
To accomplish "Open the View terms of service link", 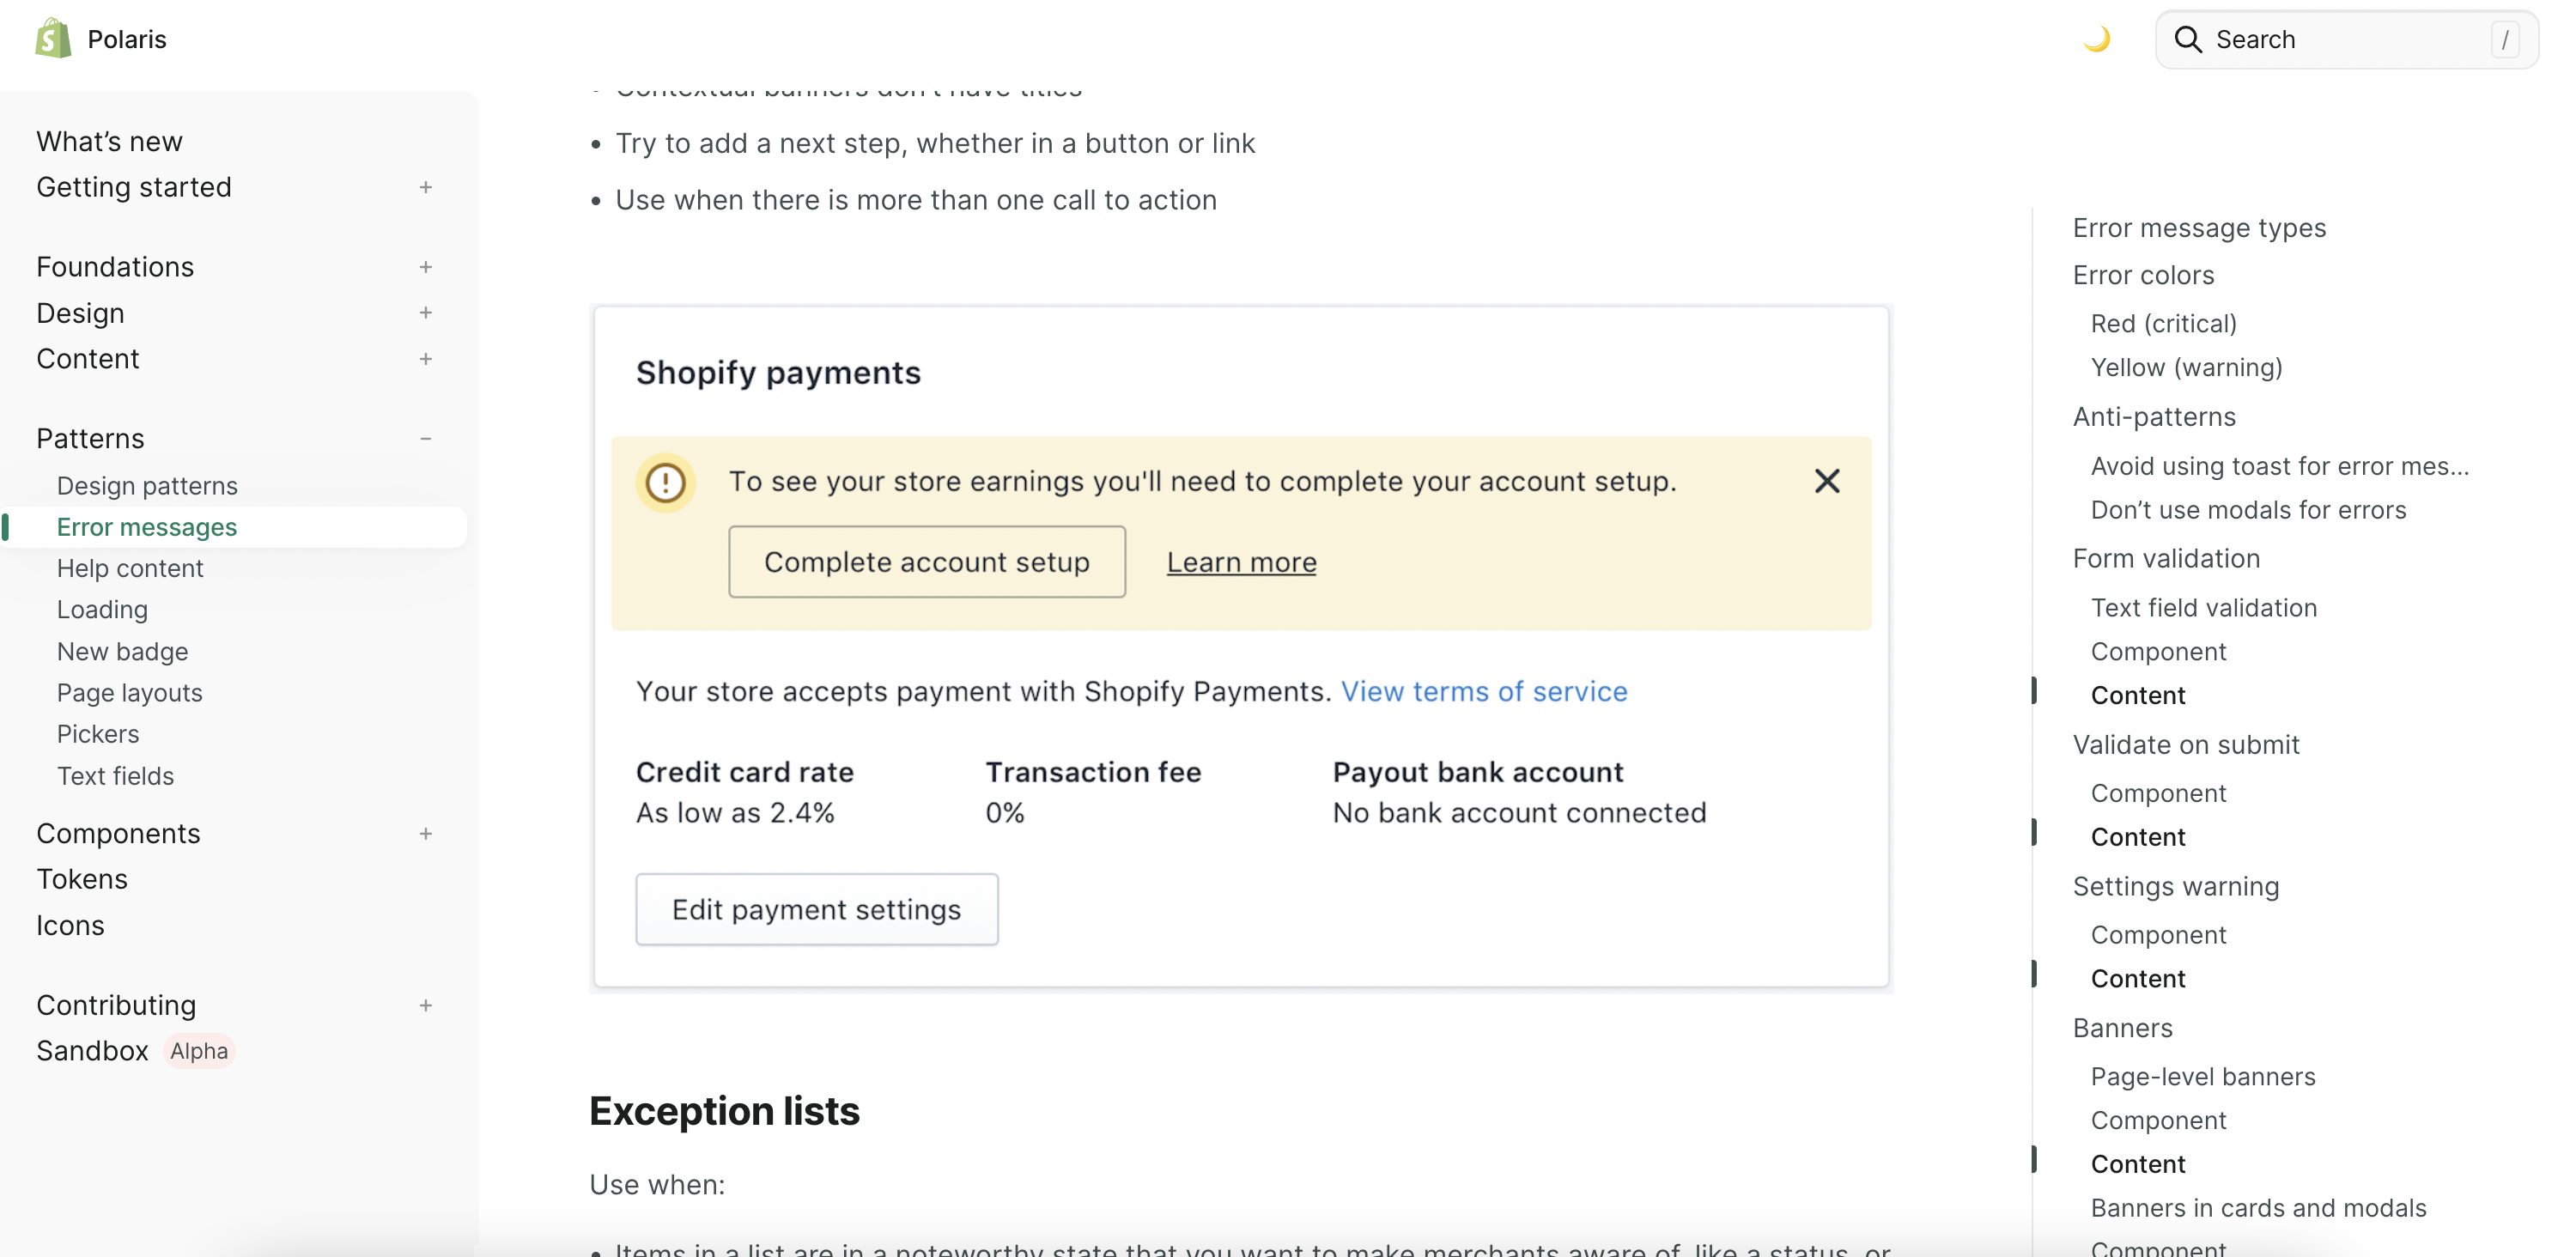I will coord(1483,691).
